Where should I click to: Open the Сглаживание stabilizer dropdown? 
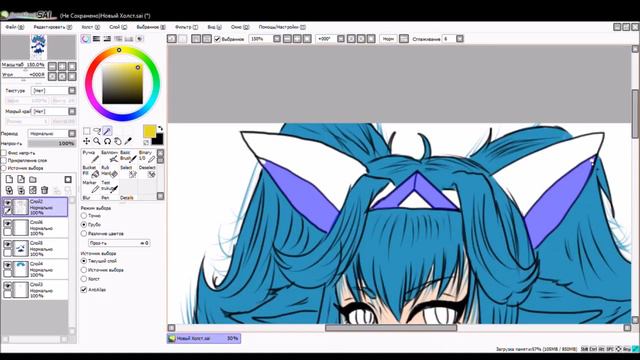(x=460, y=39)
